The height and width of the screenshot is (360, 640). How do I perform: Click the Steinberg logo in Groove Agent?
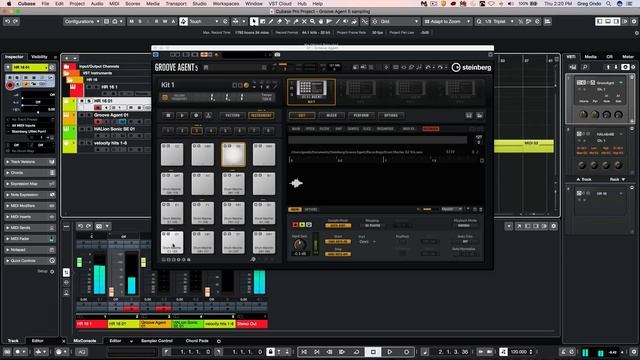click(x=471, y=67)
